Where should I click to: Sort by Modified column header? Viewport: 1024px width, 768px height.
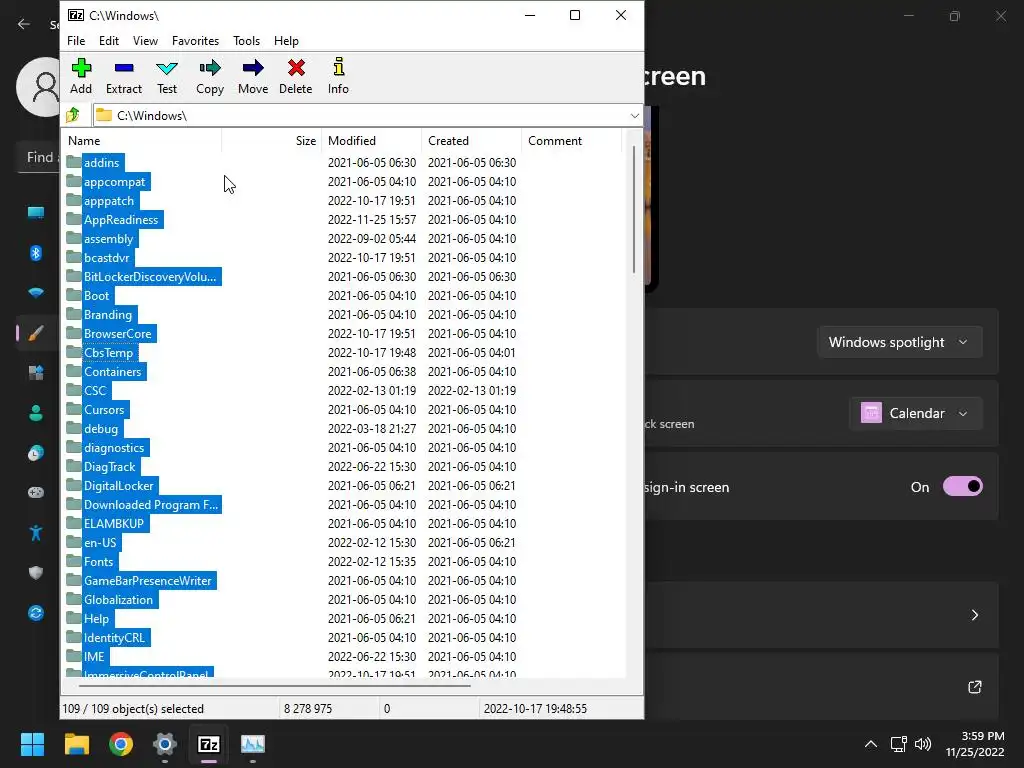coord(372,140)
